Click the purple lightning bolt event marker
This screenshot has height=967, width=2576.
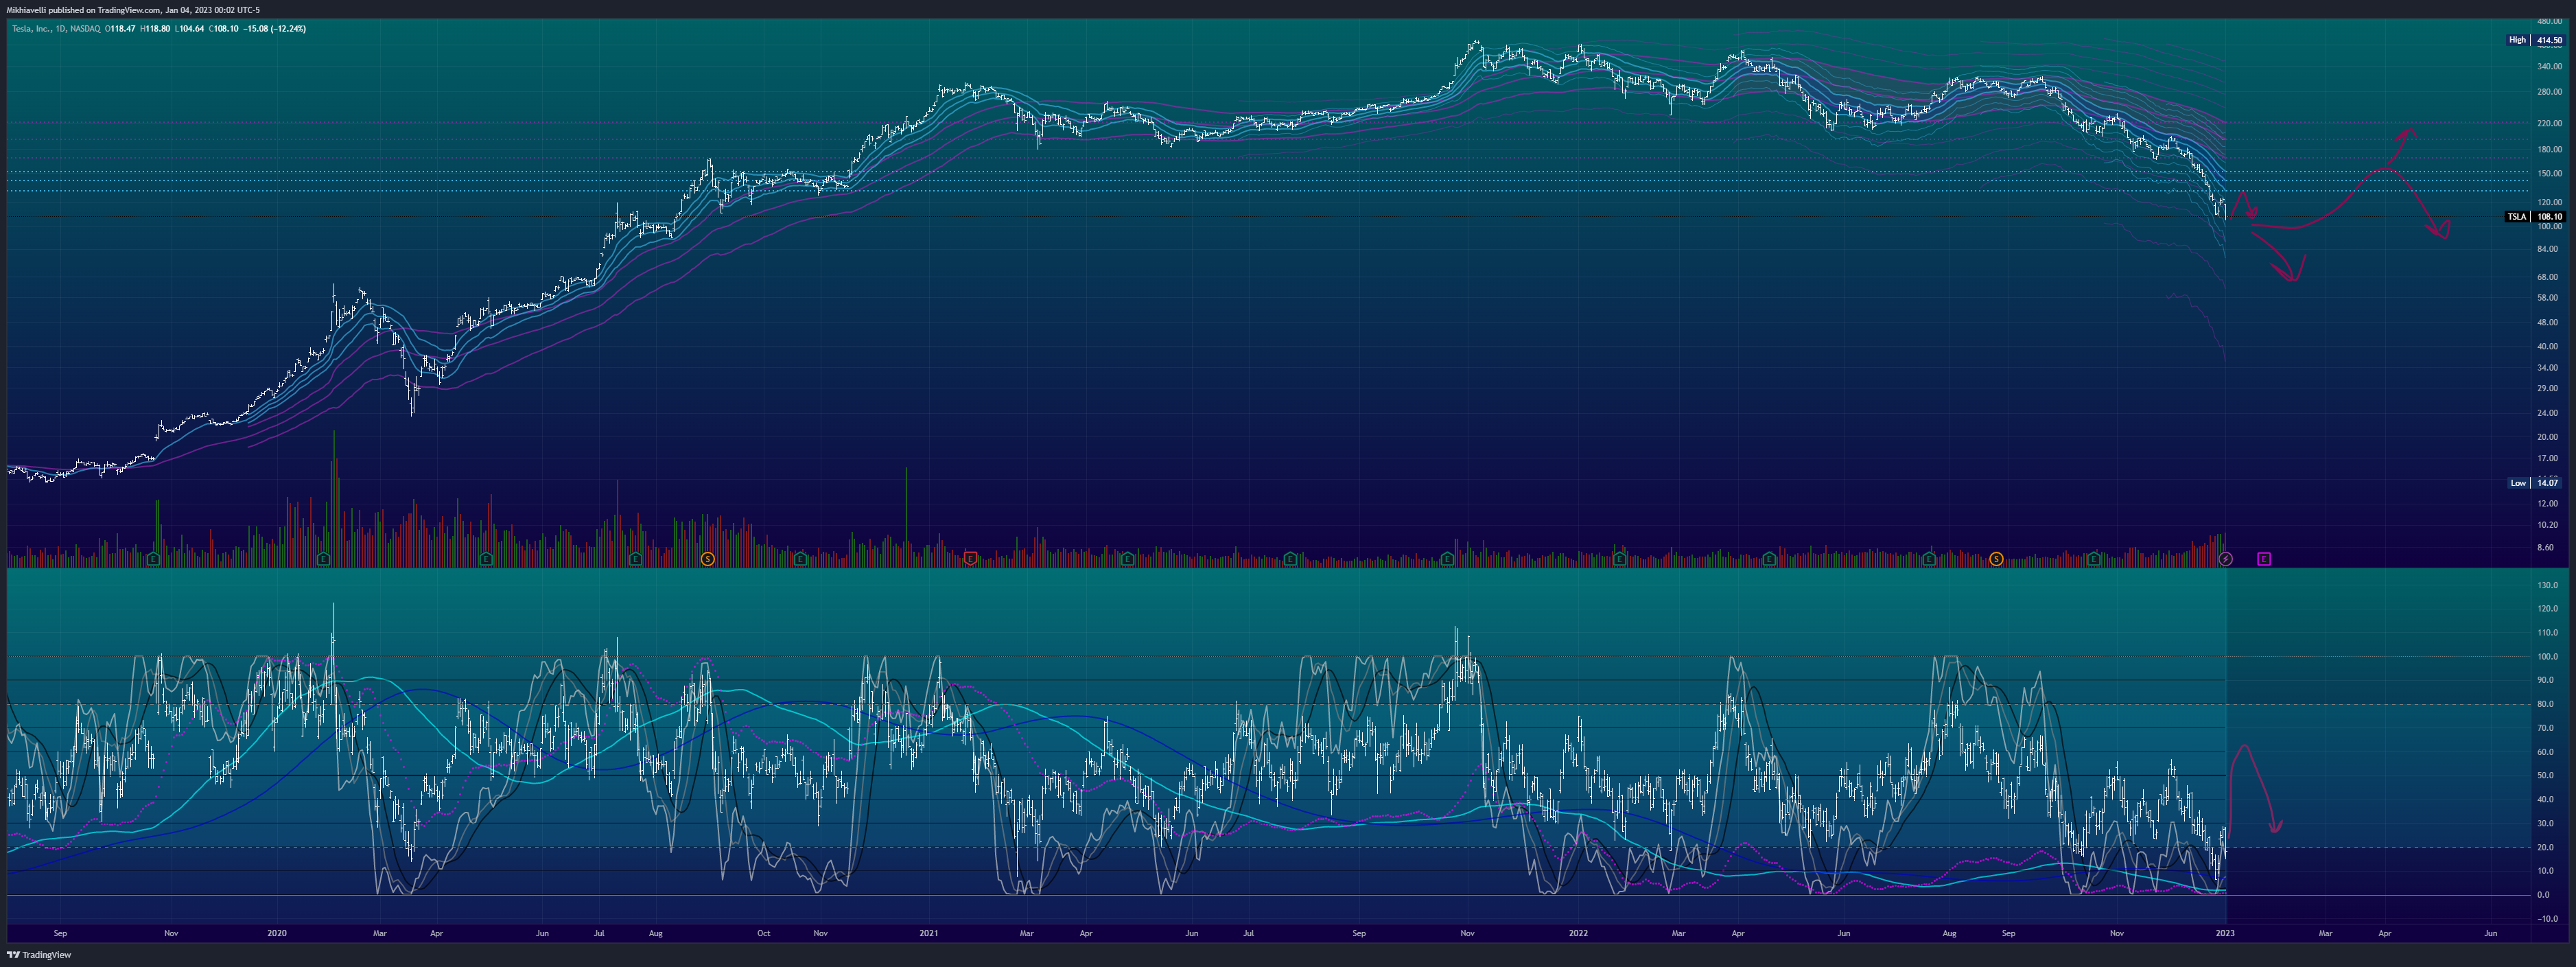coord(2225,559)
